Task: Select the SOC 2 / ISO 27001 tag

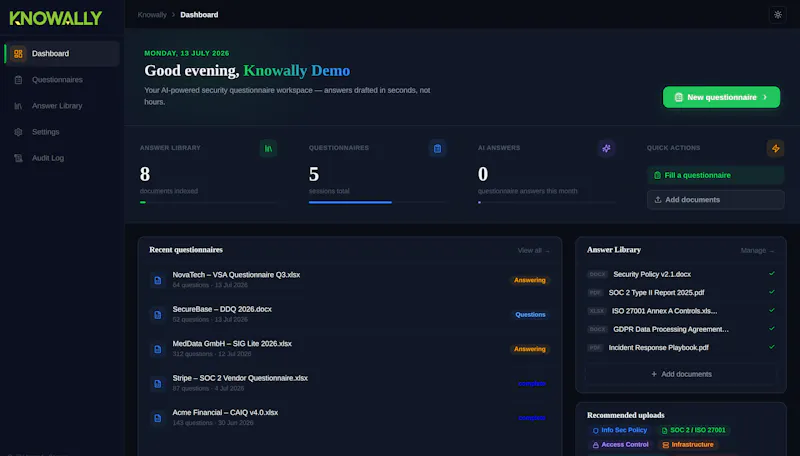Action: [x=693, y=430]
